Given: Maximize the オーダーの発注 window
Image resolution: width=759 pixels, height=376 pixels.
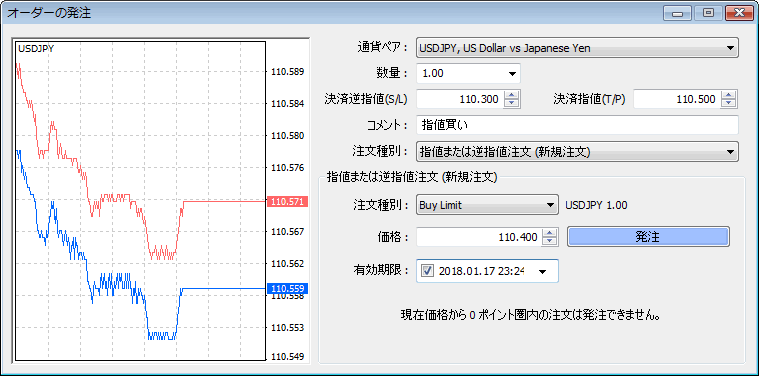Looking at the screenshot, I should (708, 13).
